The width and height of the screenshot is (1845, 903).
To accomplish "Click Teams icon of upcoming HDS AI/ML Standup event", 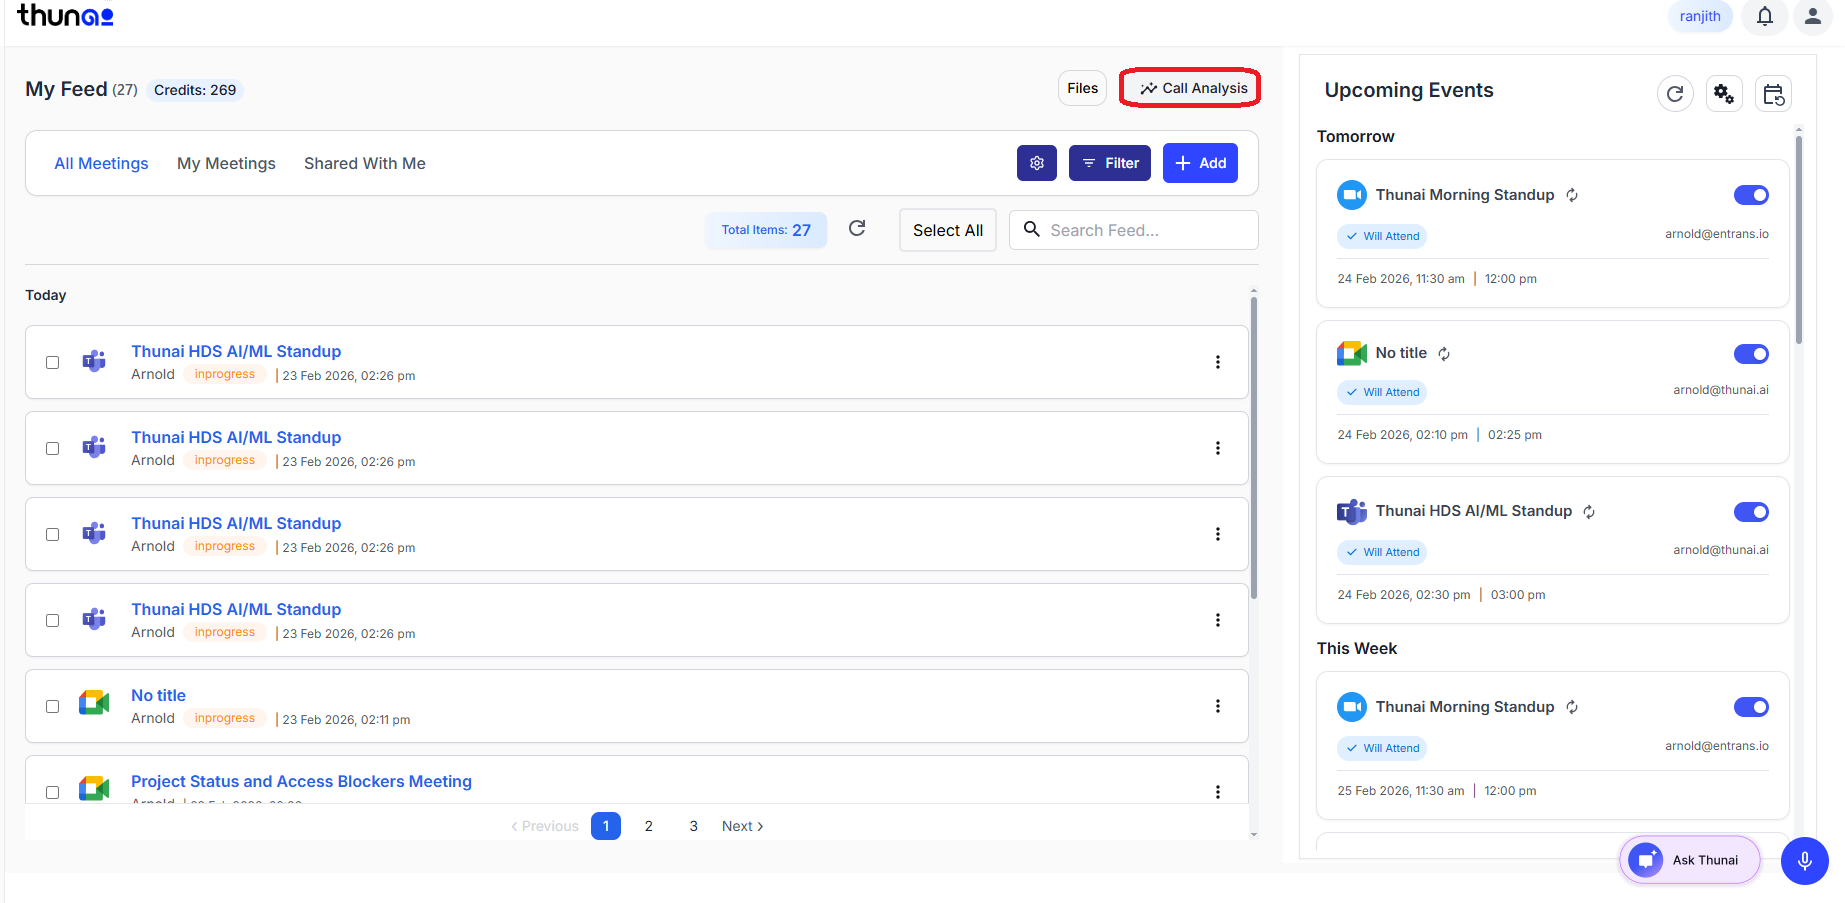I will click(1352, 511).
